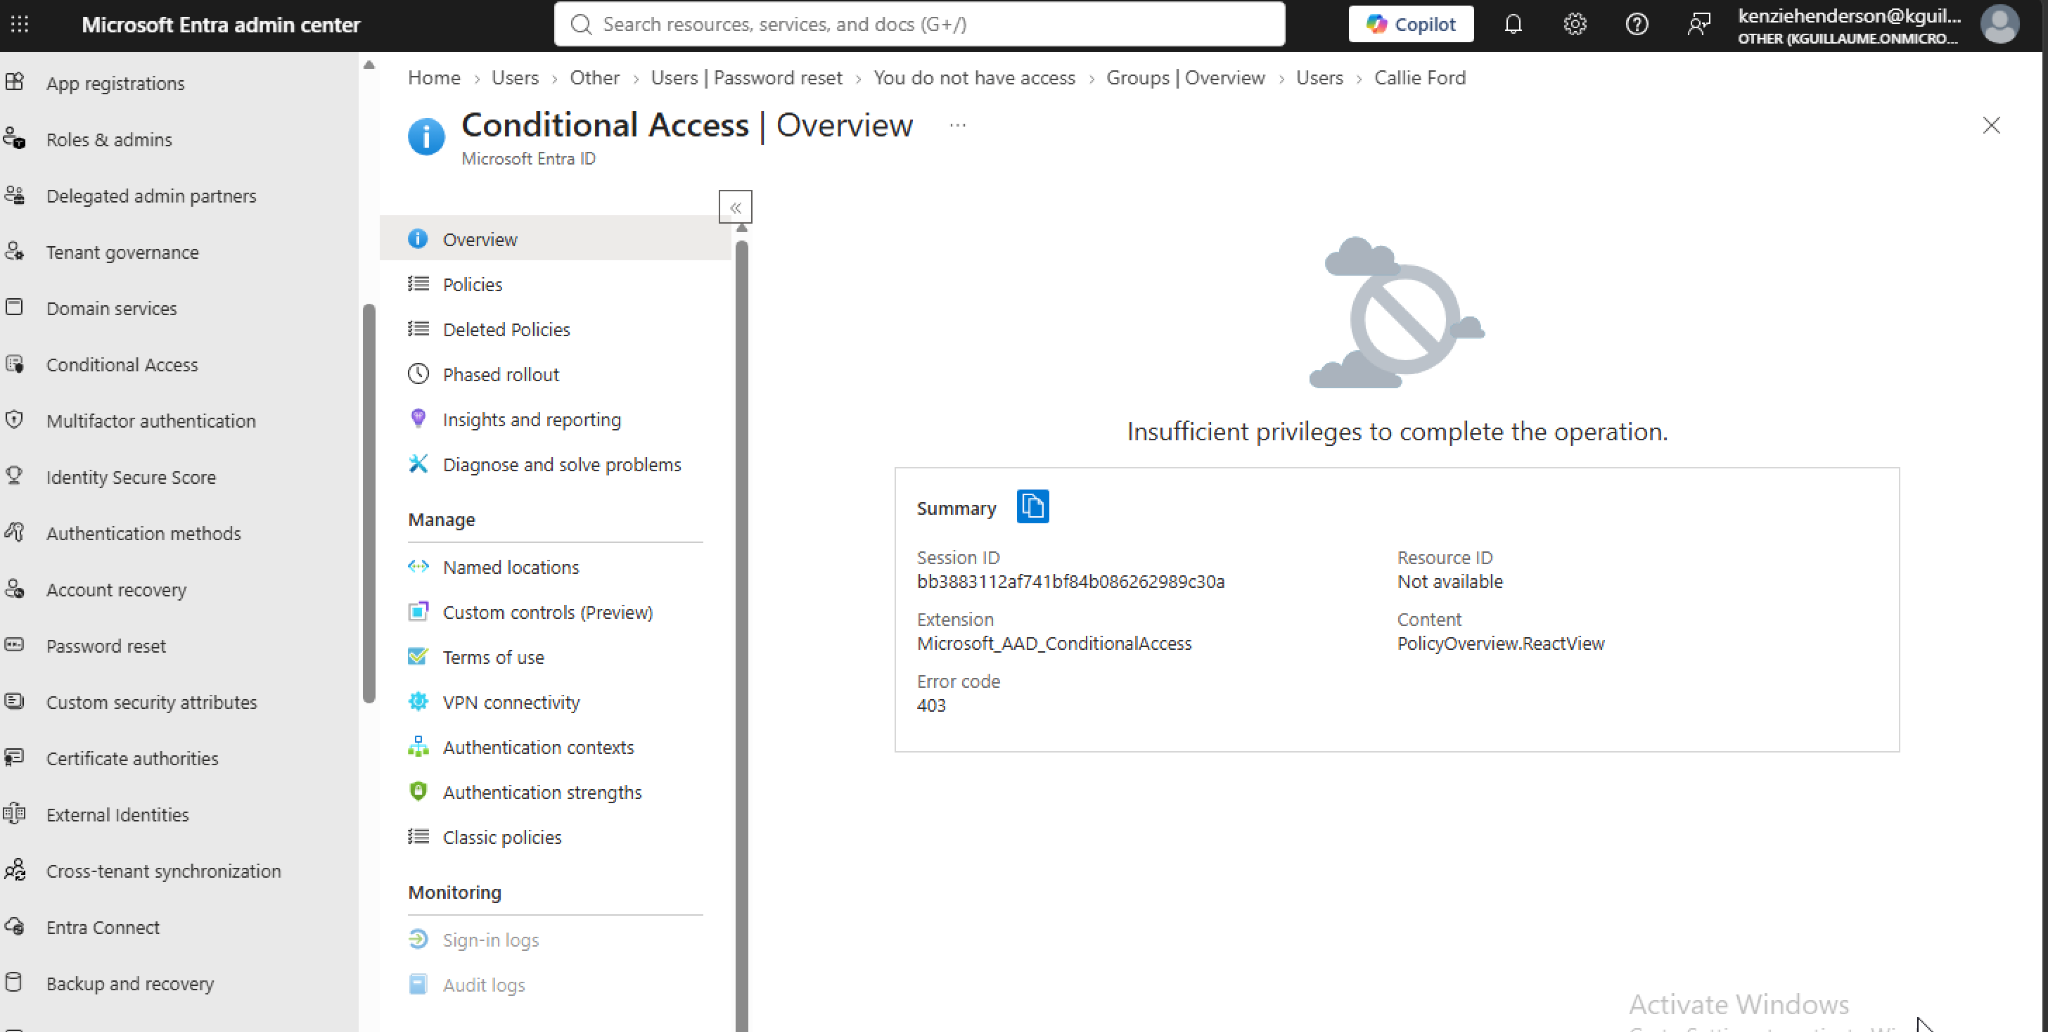Click the notifications bell icon
Viewport: 2048px width, 1032px height.
coord(1513,24)
